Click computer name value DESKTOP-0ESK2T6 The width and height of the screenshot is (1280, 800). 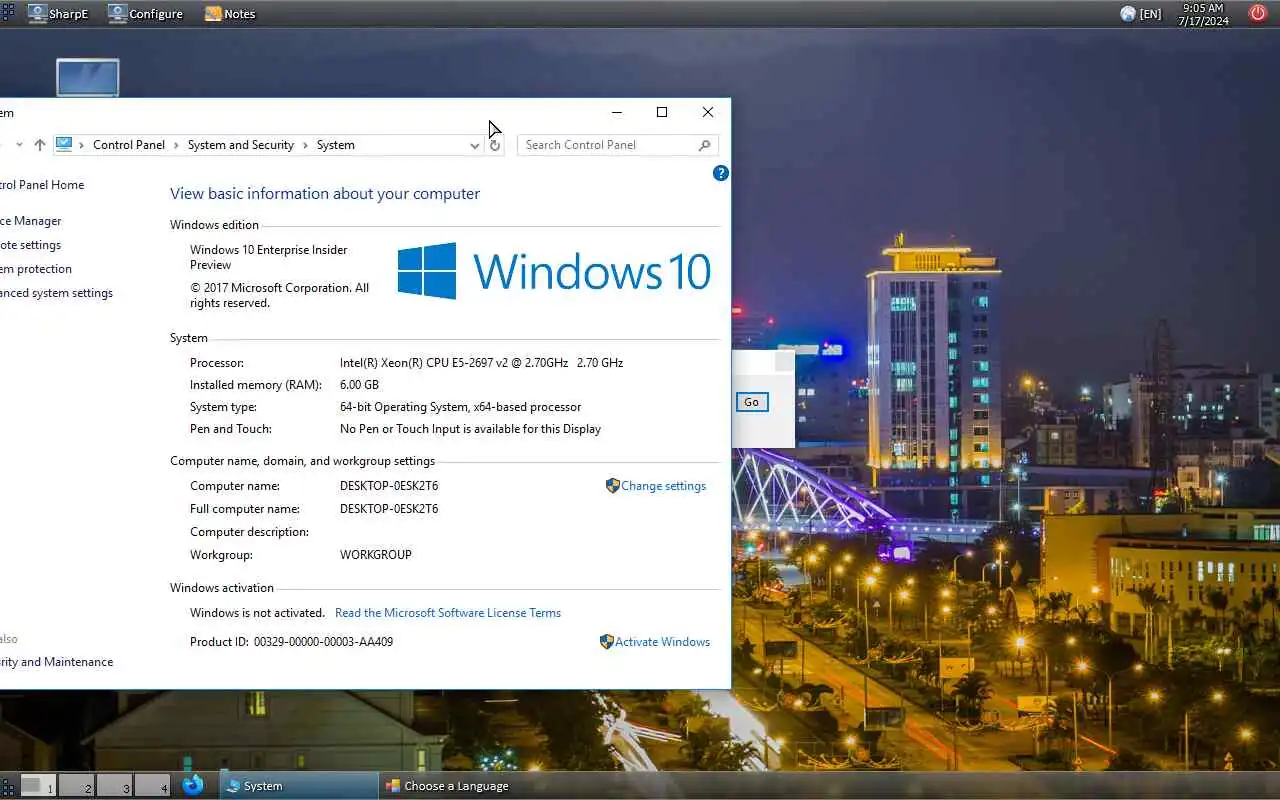[x=389, y=486]
